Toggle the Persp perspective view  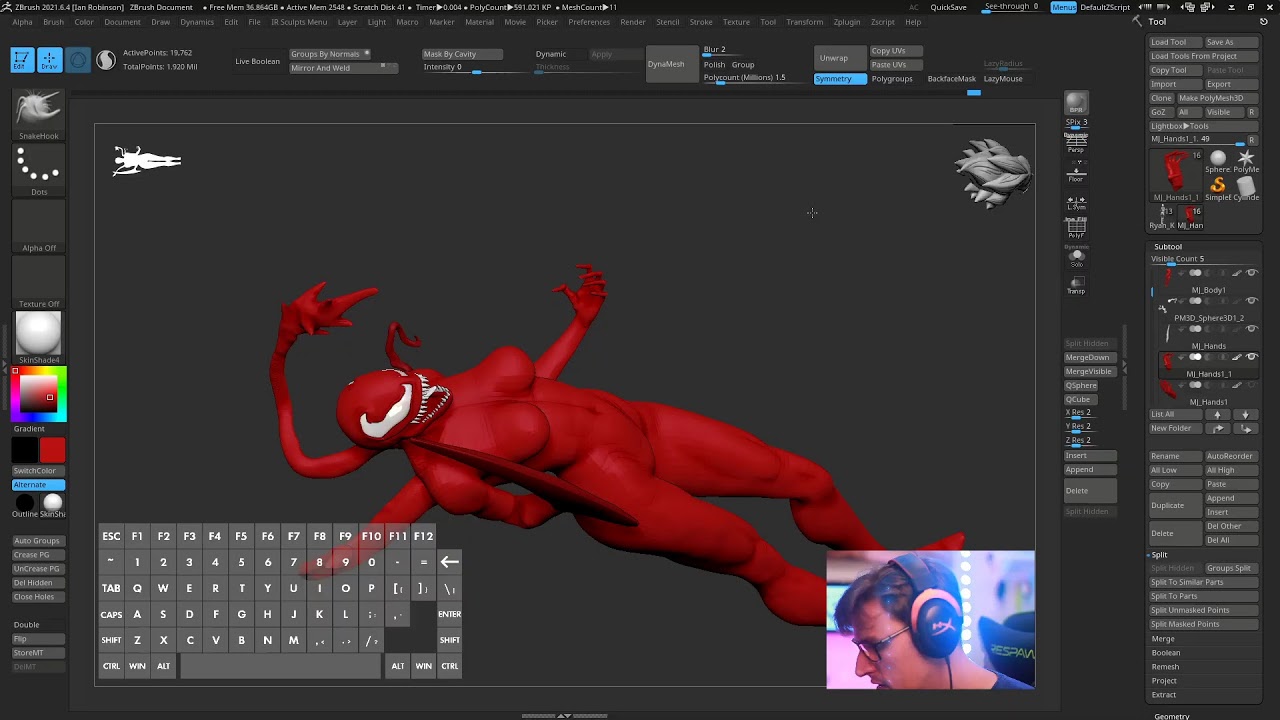pyautogui.click(x=1076, y=143)
